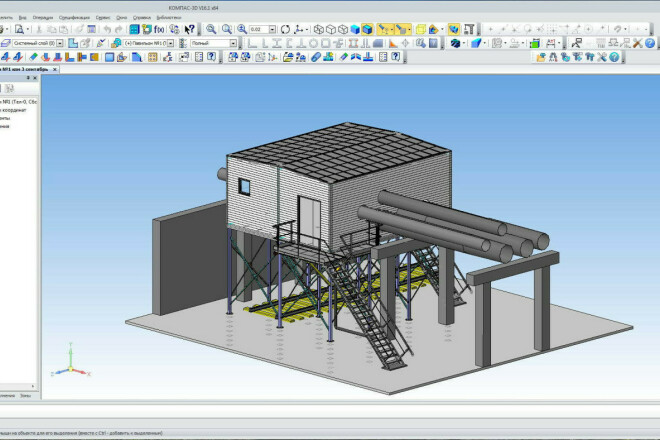
Task: Click the undo arrow icon
Action: coord(106,30)
